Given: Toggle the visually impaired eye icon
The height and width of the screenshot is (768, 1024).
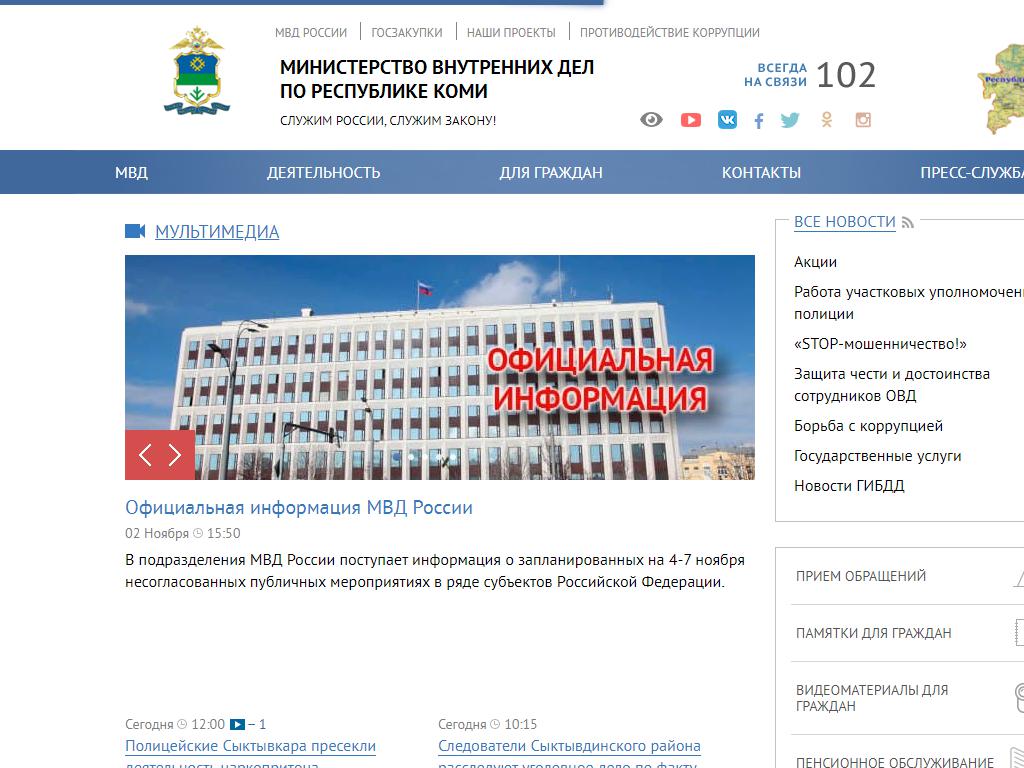Looking at the screenshot, I should coord(651,120).
